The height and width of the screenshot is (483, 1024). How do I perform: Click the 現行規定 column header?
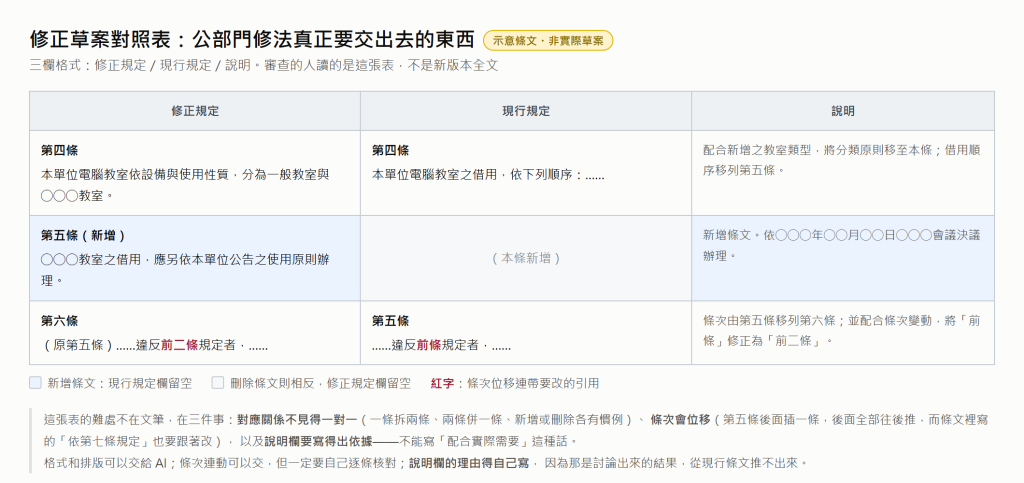click(x=526, y=111)
